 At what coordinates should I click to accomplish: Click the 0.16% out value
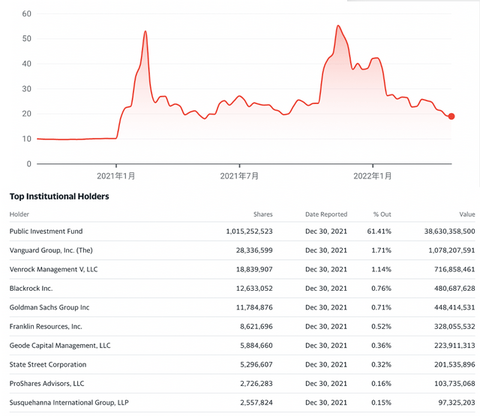tap(381, 383)
